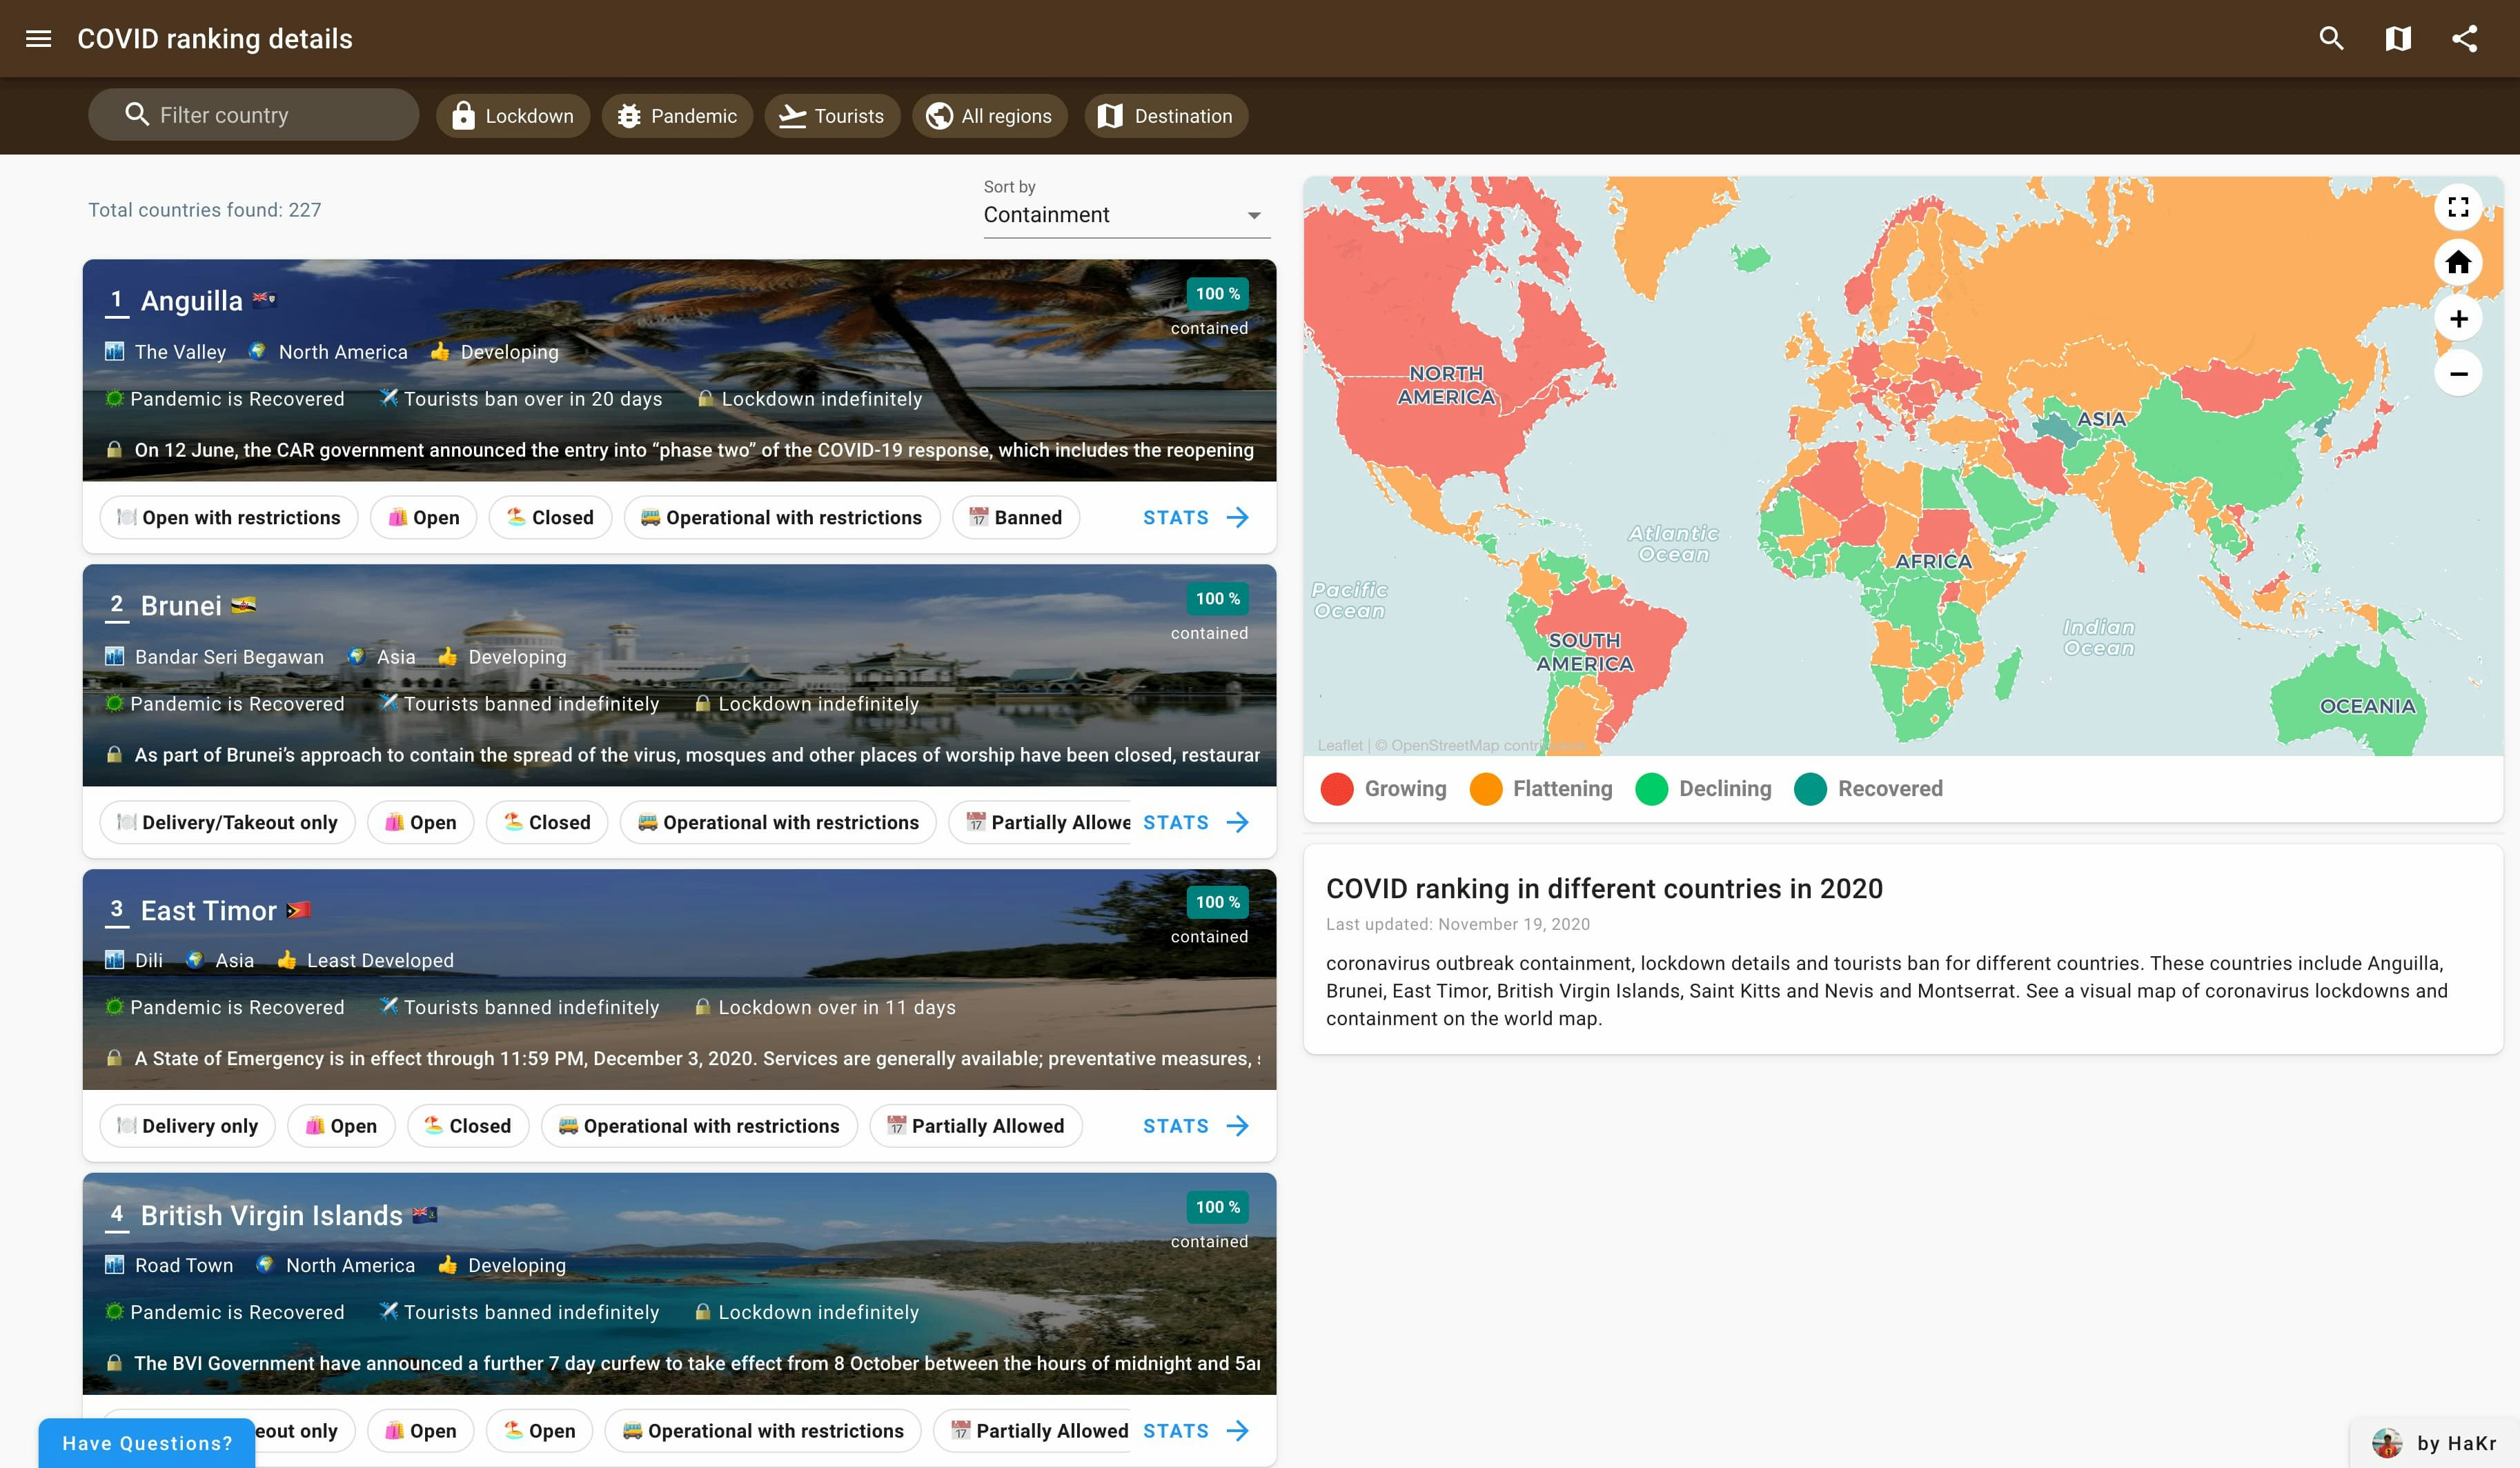Open the Lockdown filter chip
This screenshot has width=2520, height=1468.
click(513, 116)
